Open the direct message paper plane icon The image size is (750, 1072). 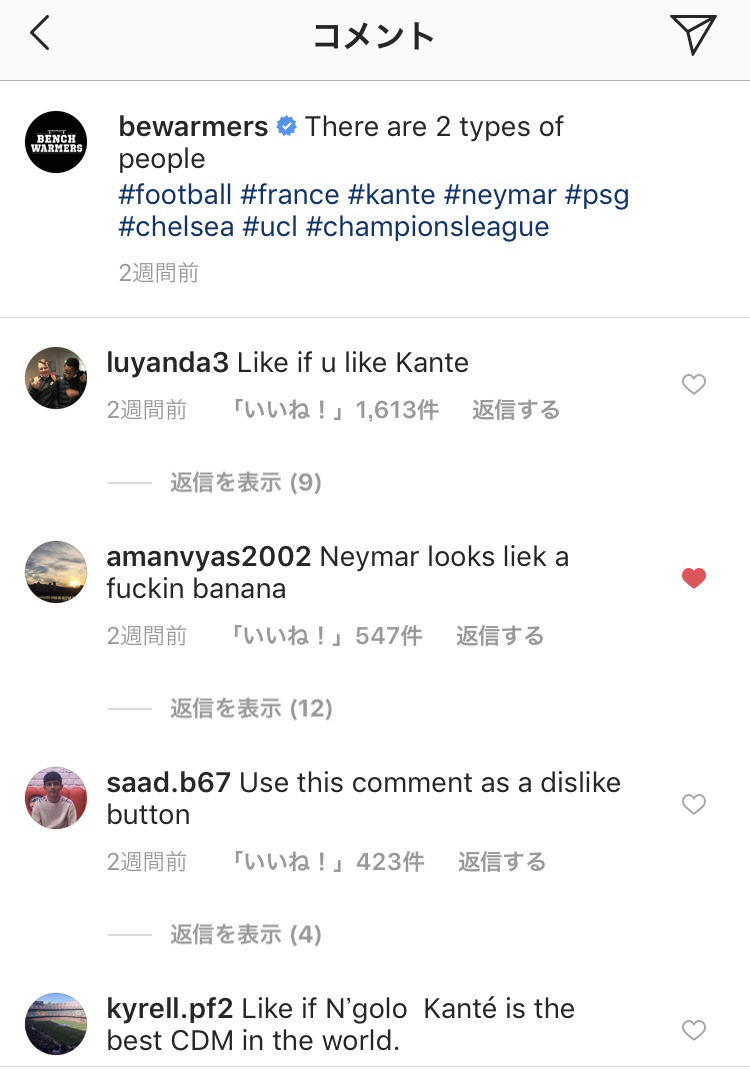tap(693, 35)
